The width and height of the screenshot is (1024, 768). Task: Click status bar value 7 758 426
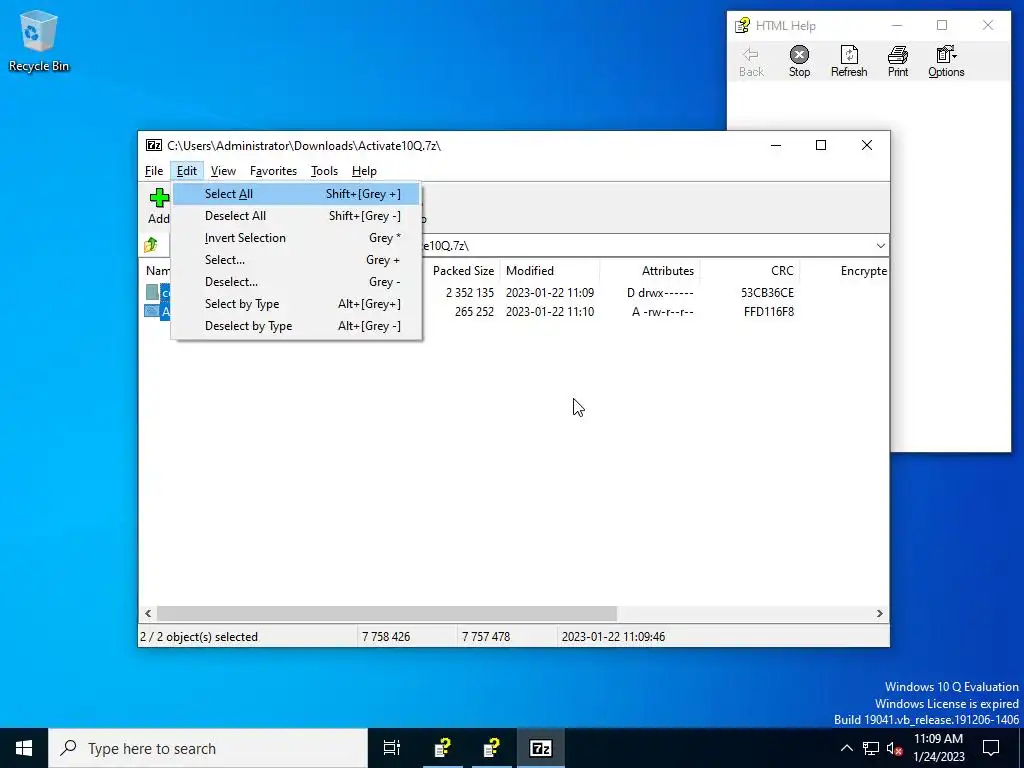[386, 637]
